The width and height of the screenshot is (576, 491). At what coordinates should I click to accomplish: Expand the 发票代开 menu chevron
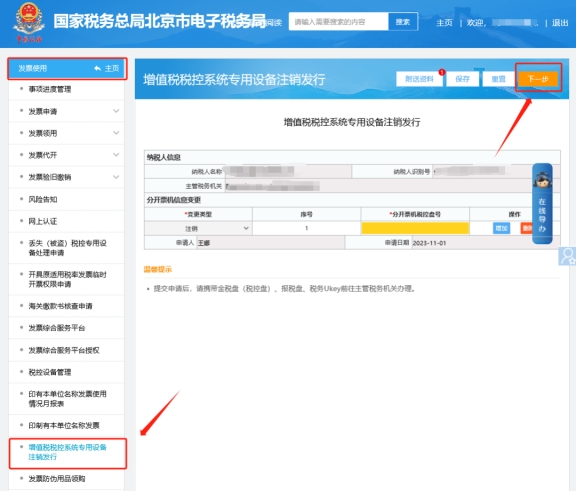(116, 155)
